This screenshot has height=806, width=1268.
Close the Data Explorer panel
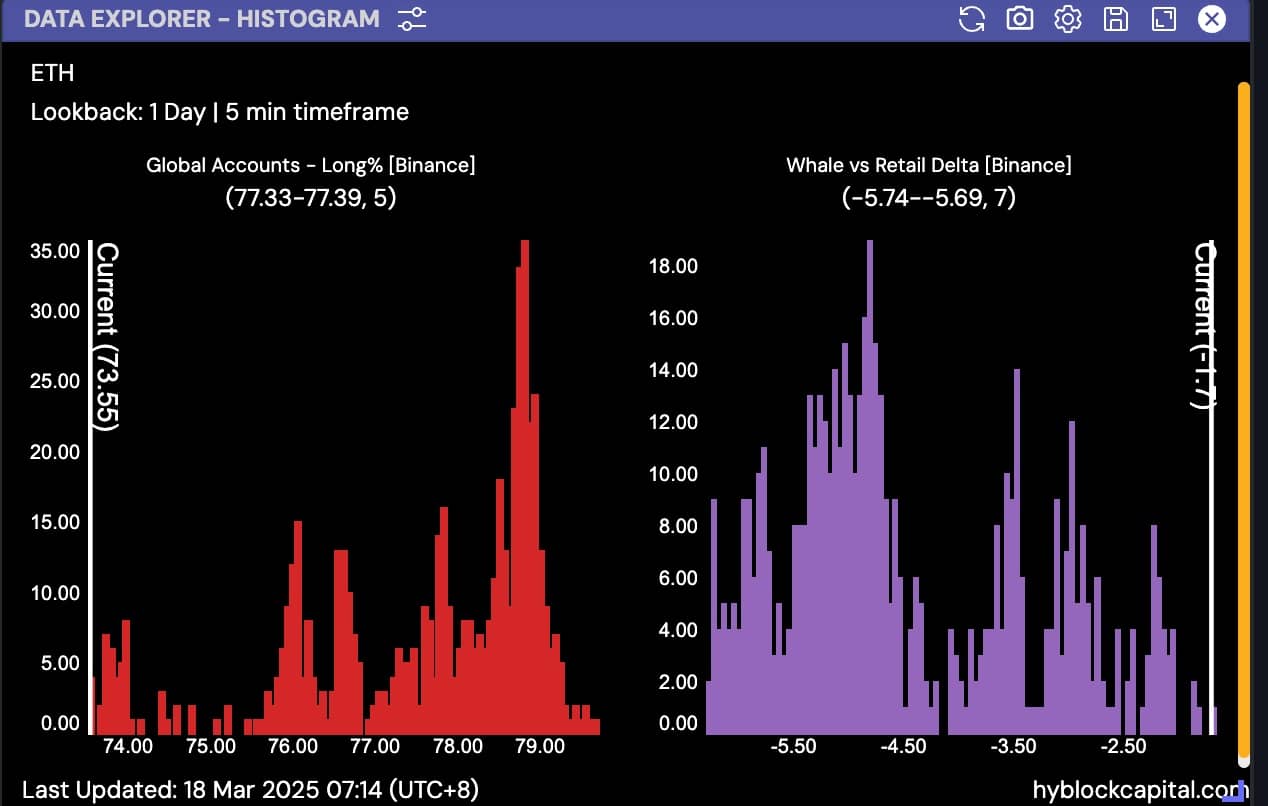tap(1211, 19)
